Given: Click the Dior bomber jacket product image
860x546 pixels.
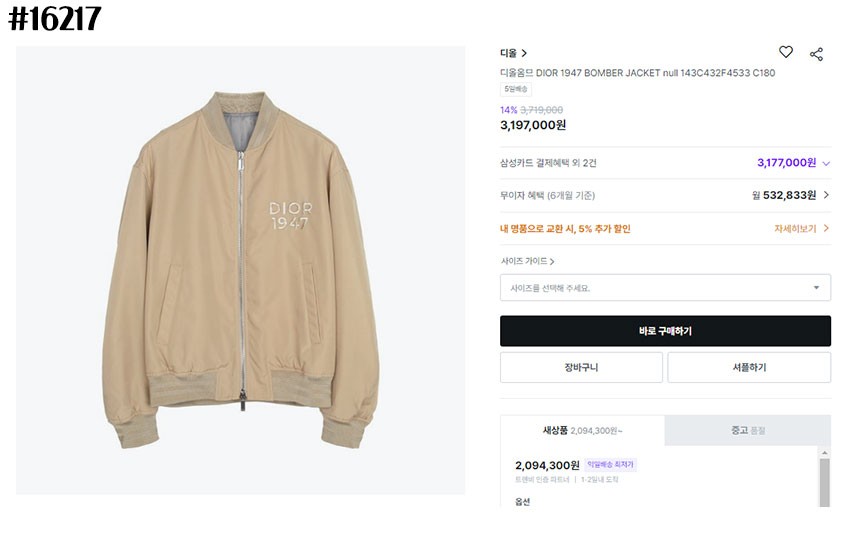Looking at the screenshot, I should pos(241,270).
